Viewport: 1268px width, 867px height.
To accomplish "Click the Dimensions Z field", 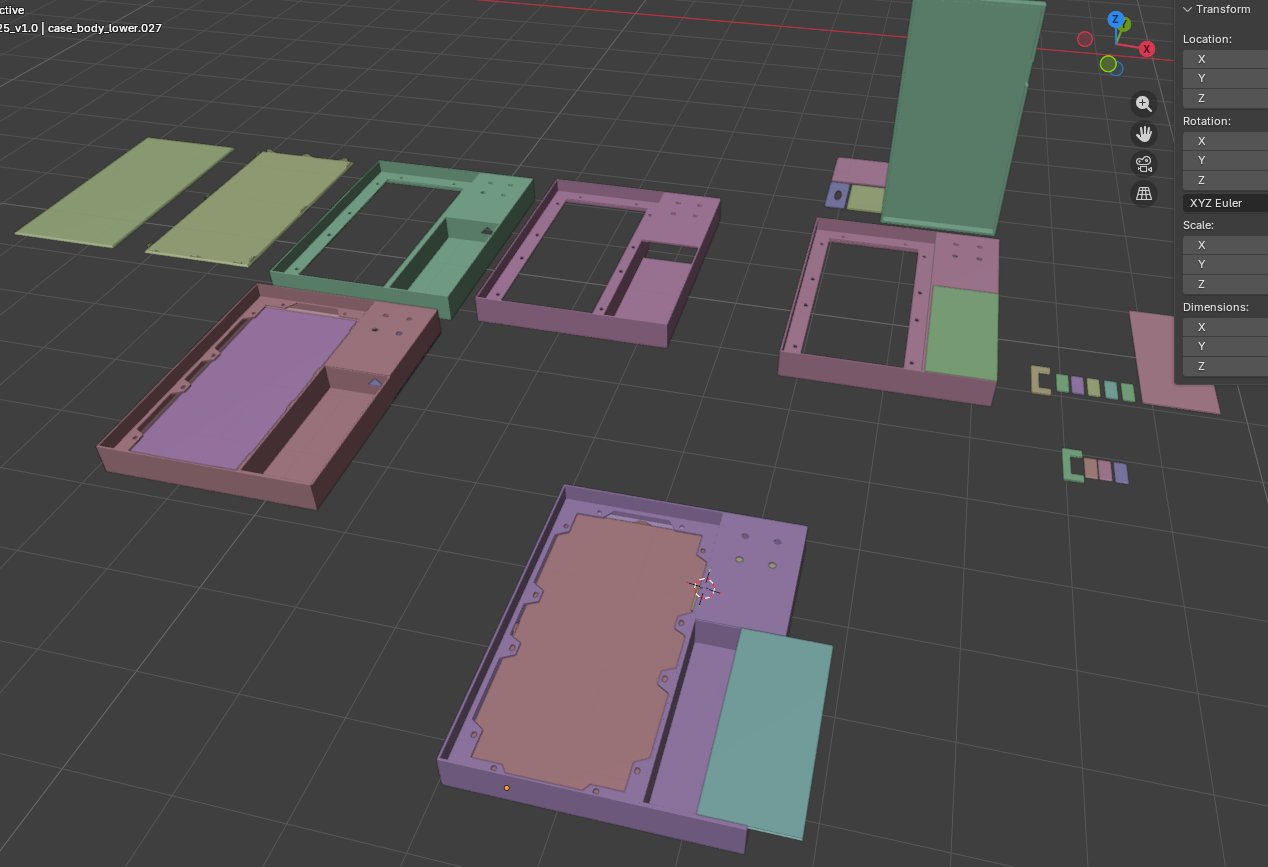I will 1225,366.
